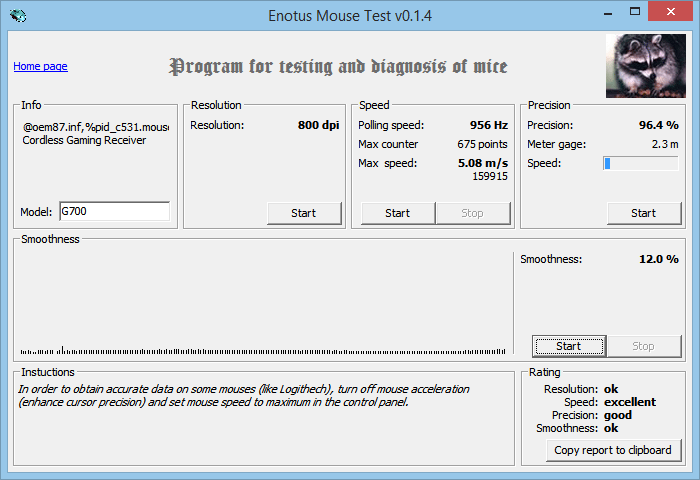
Task: Click the 675 points max counter value
Action: pos(482,144)
